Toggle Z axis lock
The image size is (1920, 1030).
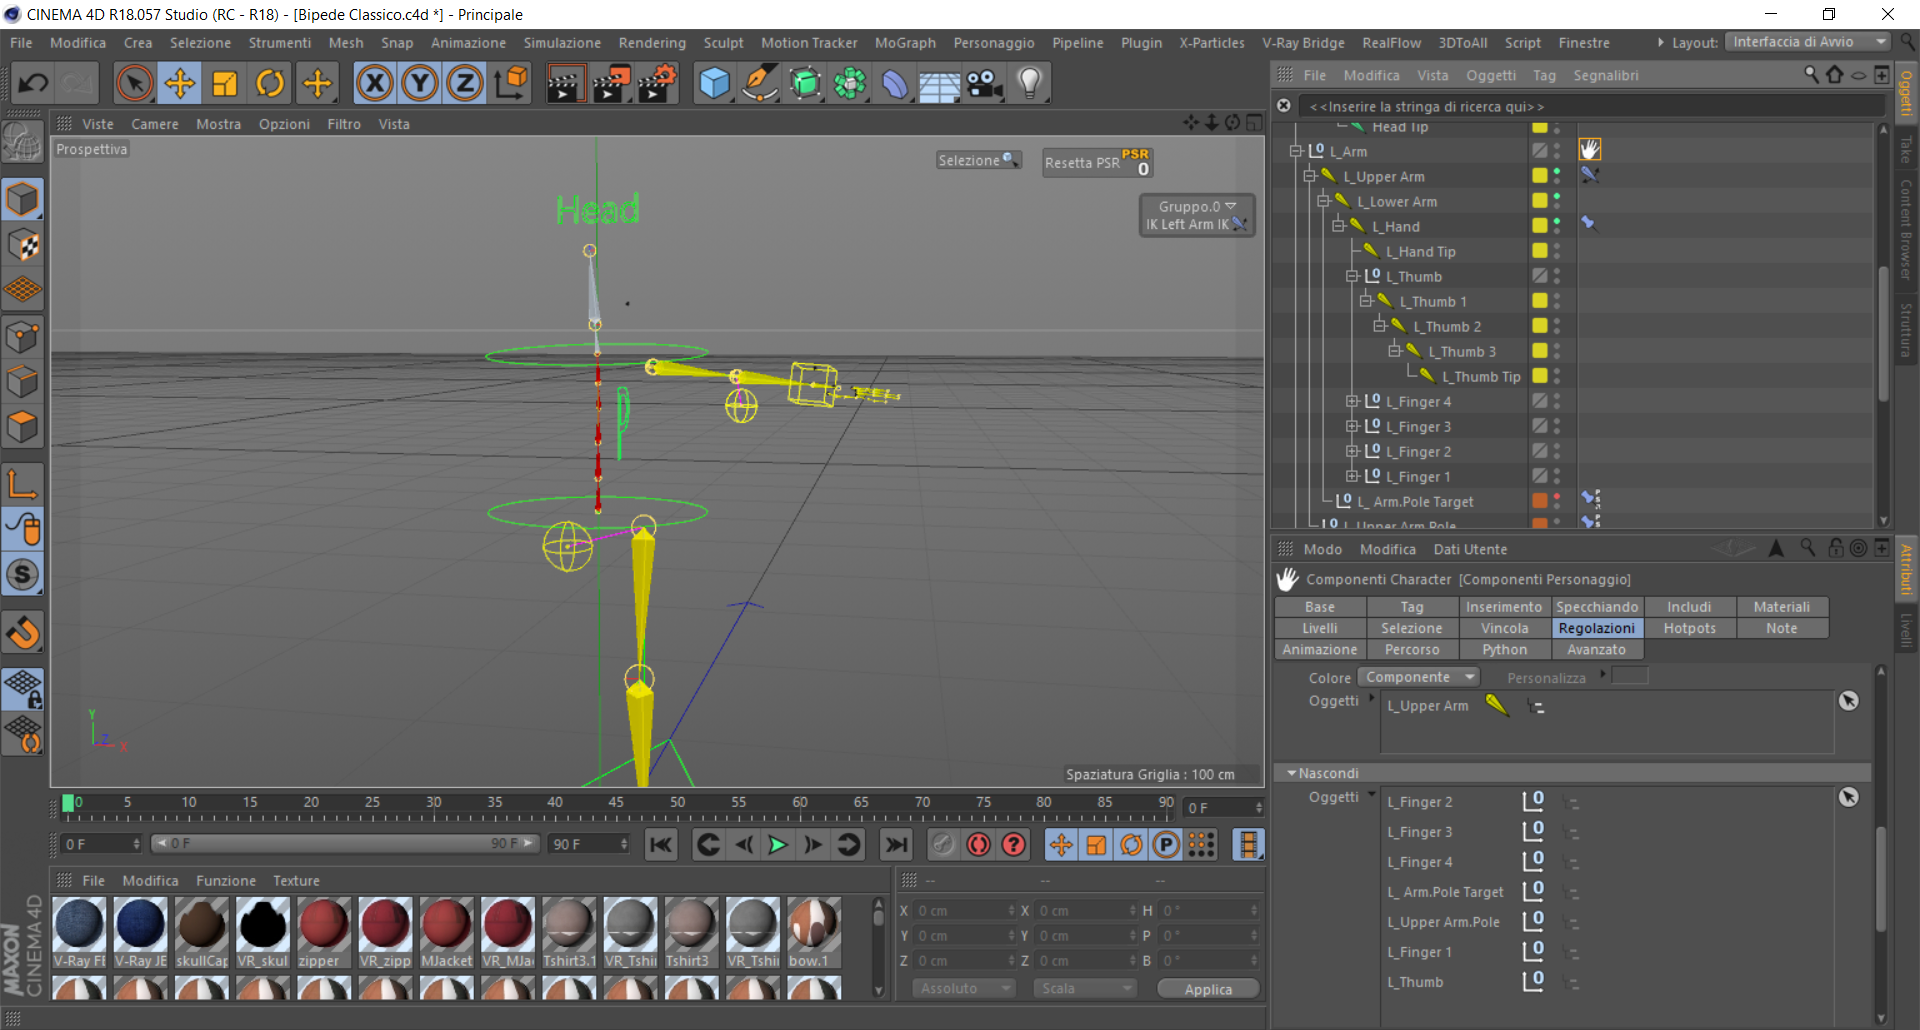pos(465,84)
